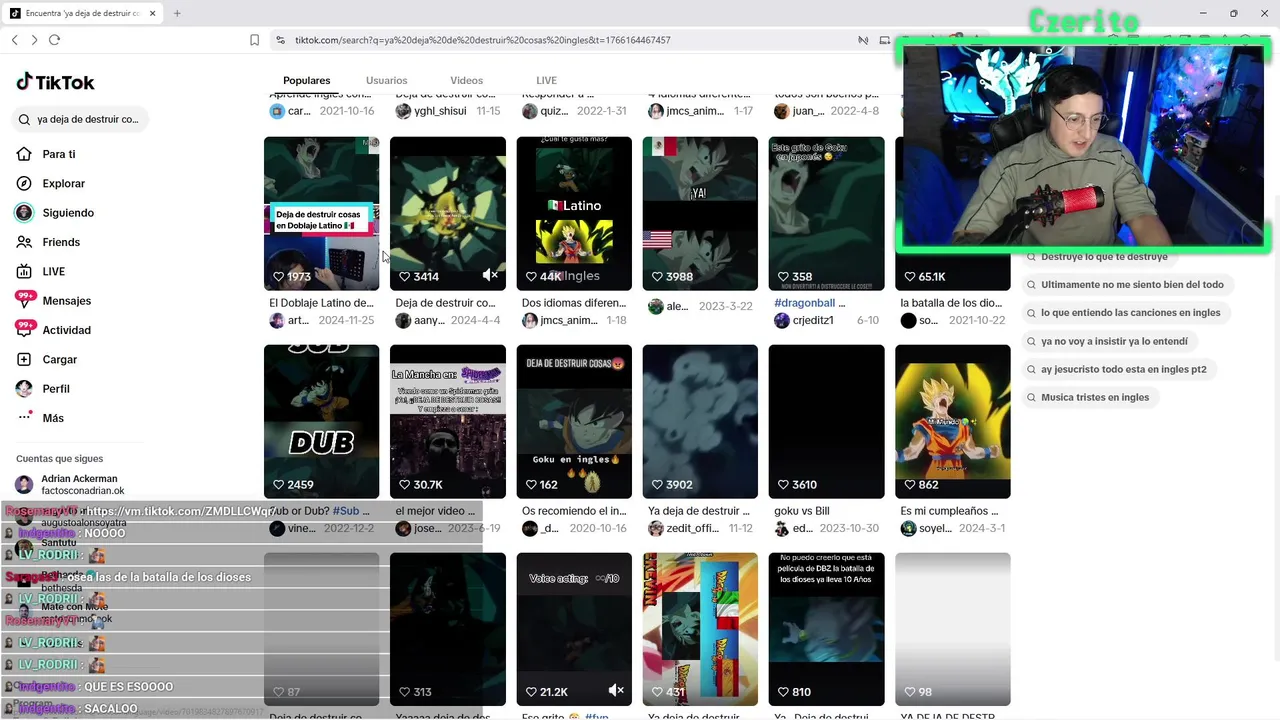Viewport: 1280px width, 720px height.
Task: Unmute video with 21.2K likes
Action: tap(616, 691)
